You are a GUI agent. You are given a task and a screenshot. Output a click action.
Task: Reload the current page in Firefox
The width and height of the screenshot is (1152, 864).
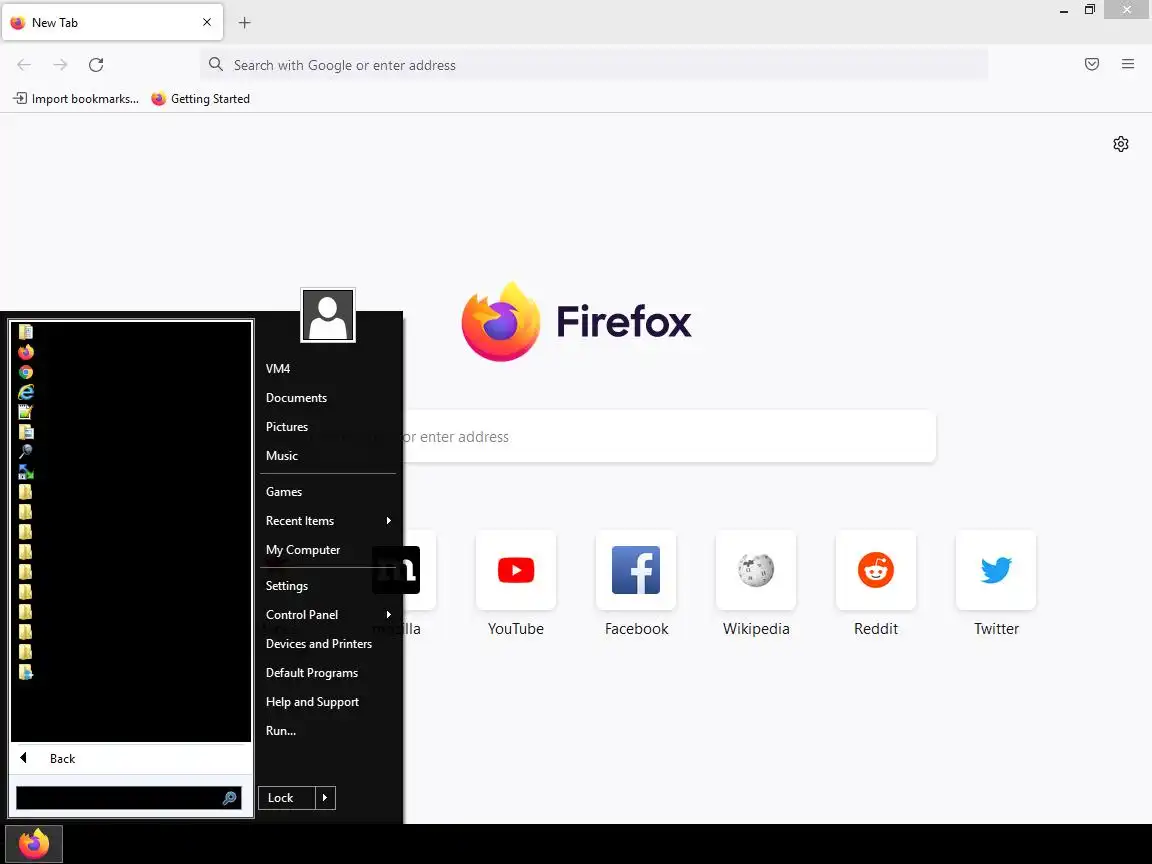[x=96, y=65]
